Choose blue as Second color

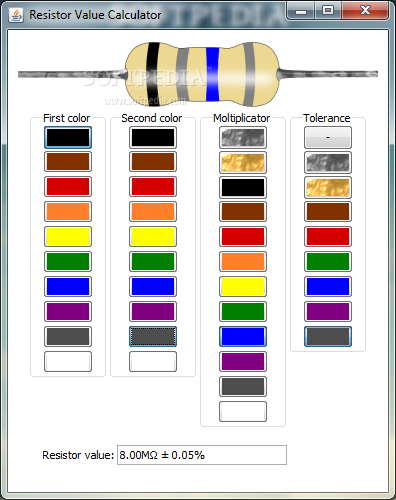(x=153, y=287)
